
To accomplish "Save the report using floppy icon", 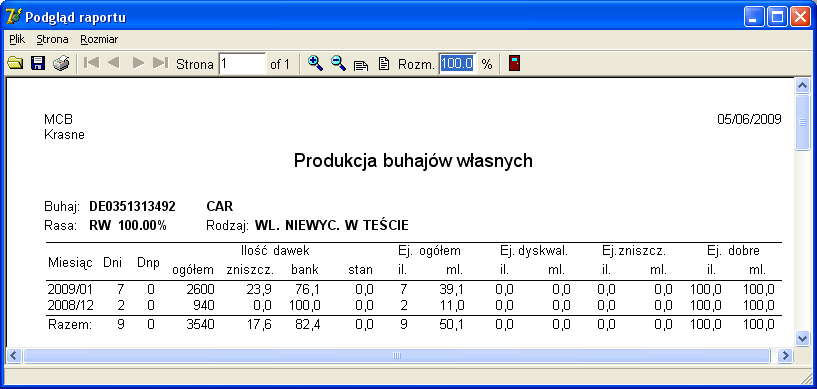I will point(38,64).
